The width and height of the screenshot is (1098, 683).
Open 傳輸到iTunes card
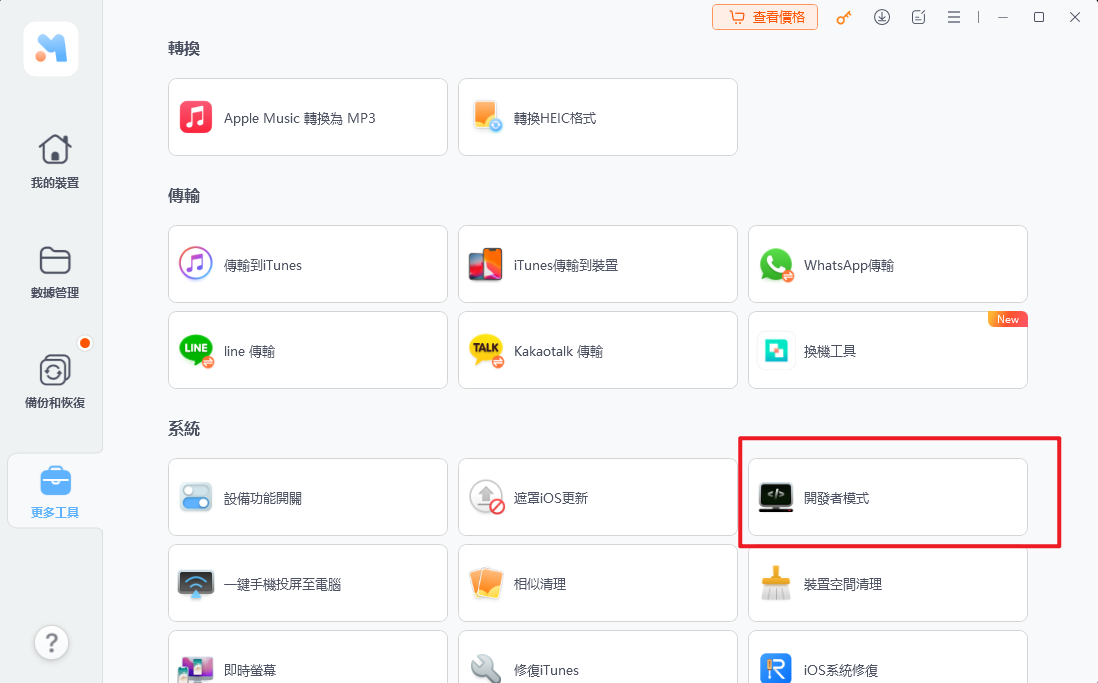click(308, 264)
